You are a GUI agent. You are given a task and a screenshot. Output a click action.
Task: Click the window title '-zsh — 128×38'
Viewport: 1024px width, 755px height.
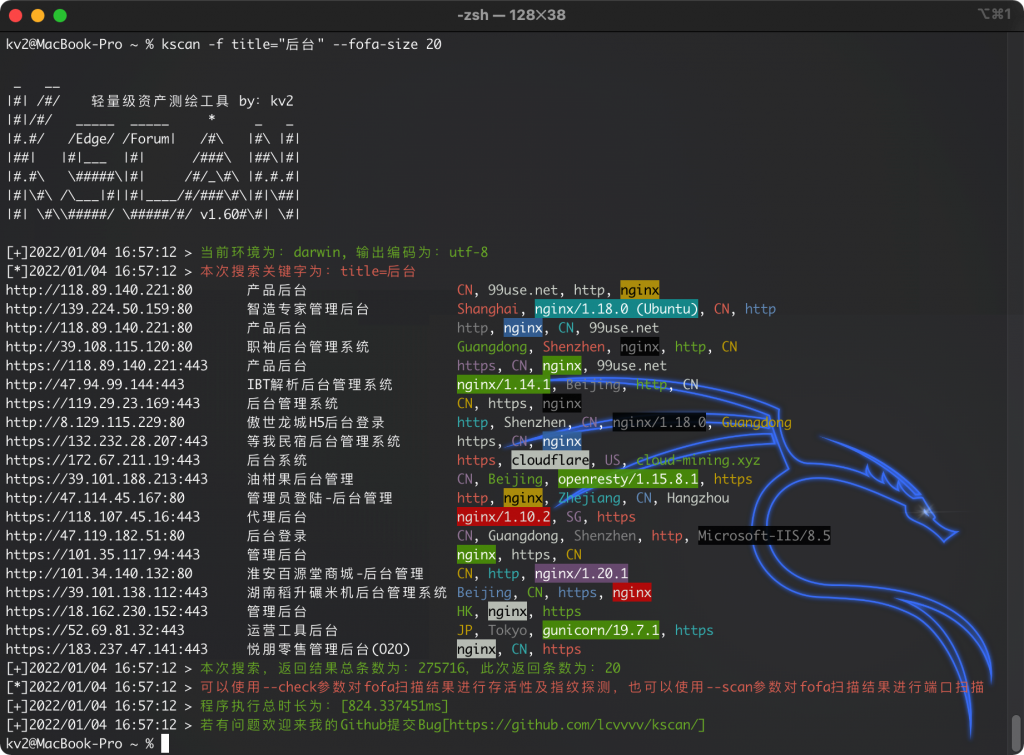coord(511,15)
